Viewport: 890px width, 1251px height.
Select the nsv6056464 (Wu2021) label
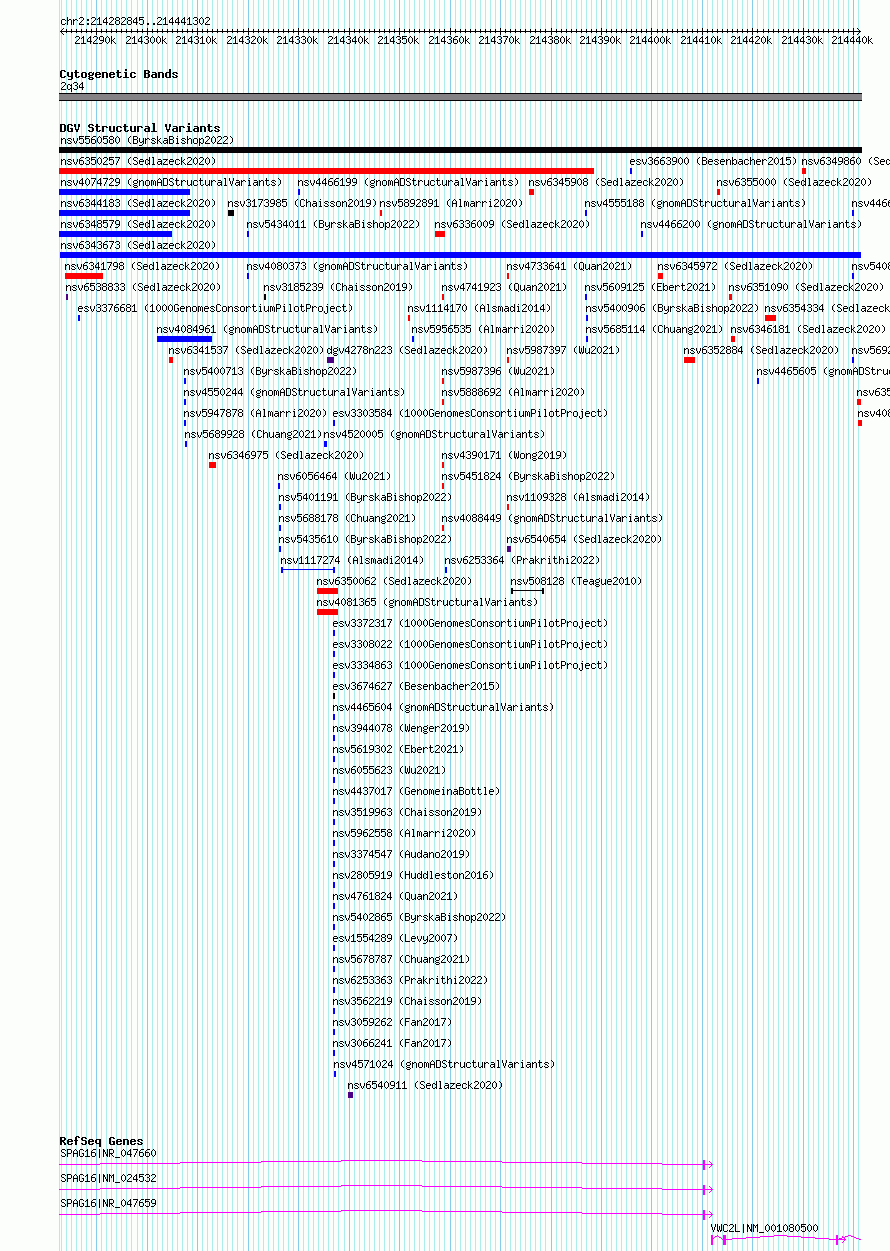(x=335, y=476)
